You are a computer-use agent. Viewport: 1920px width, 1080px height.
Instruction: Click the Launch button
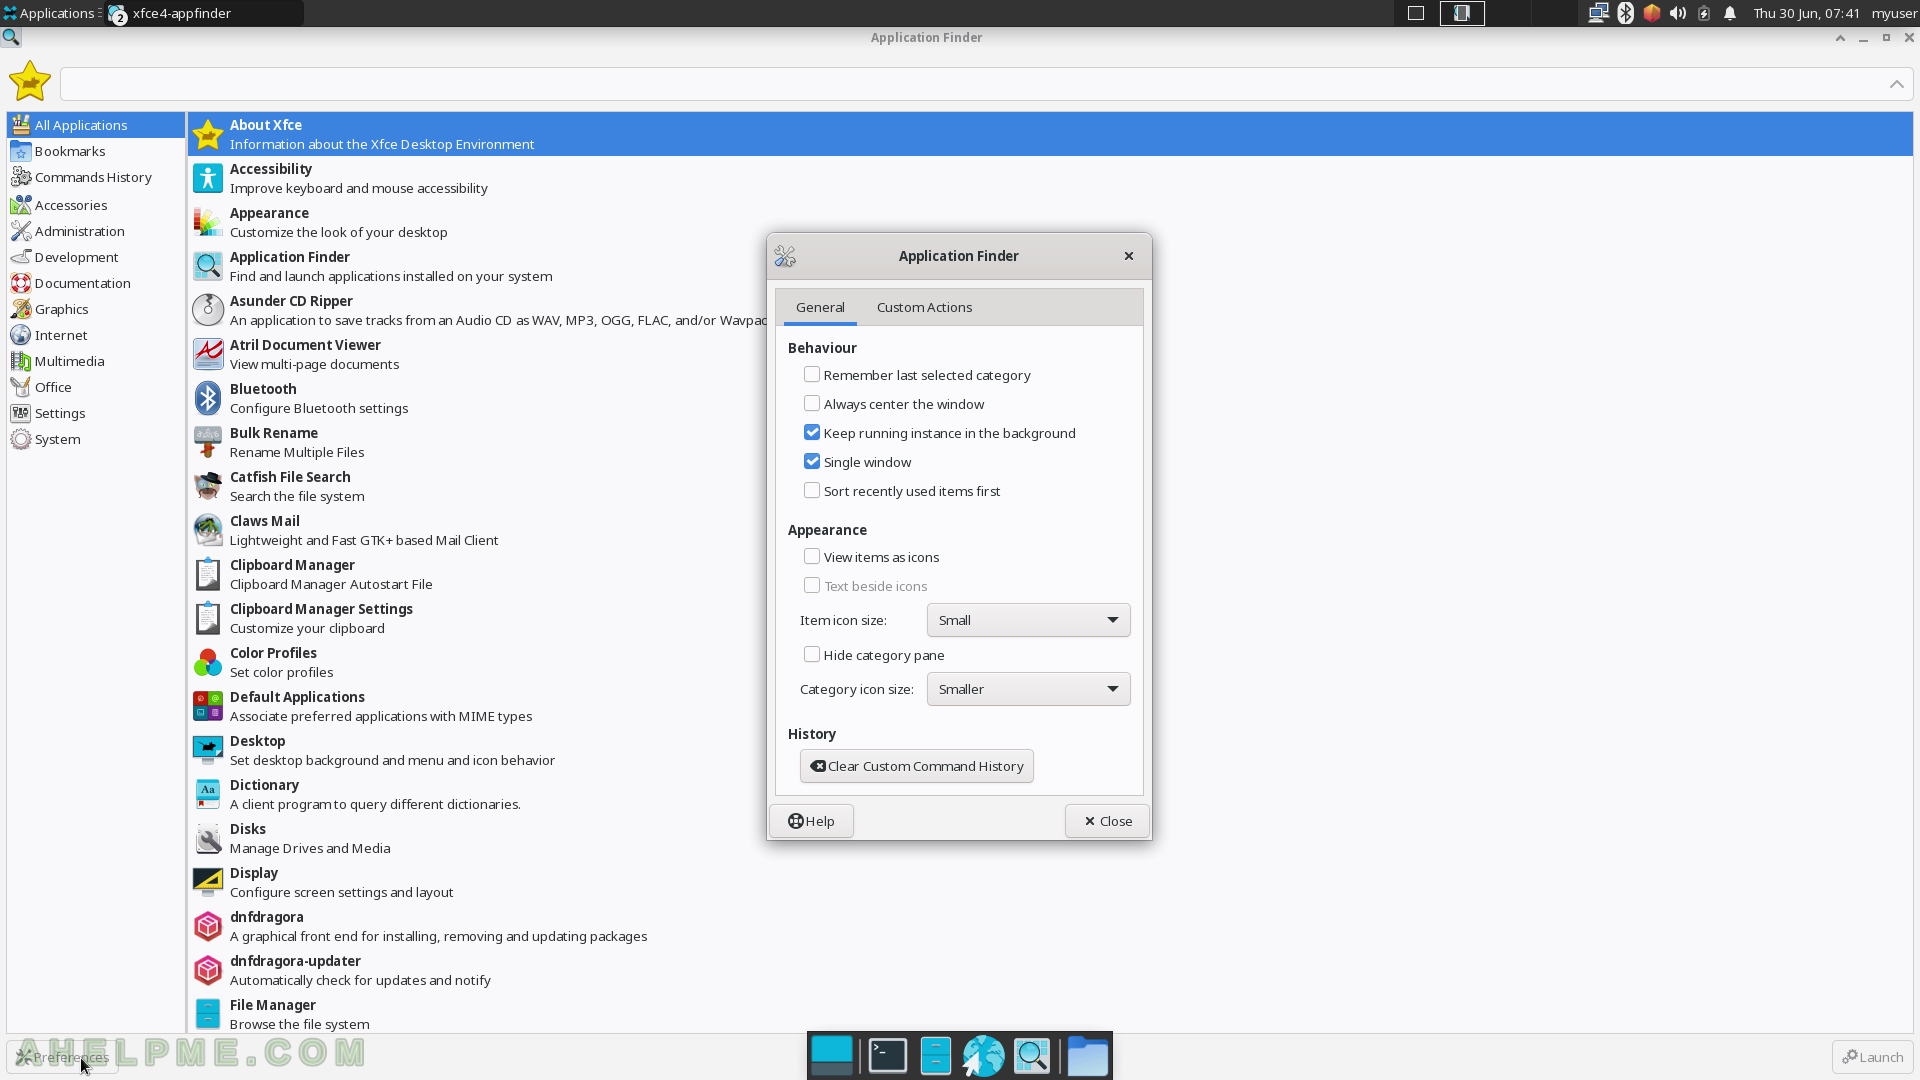pos(1873,1057)
